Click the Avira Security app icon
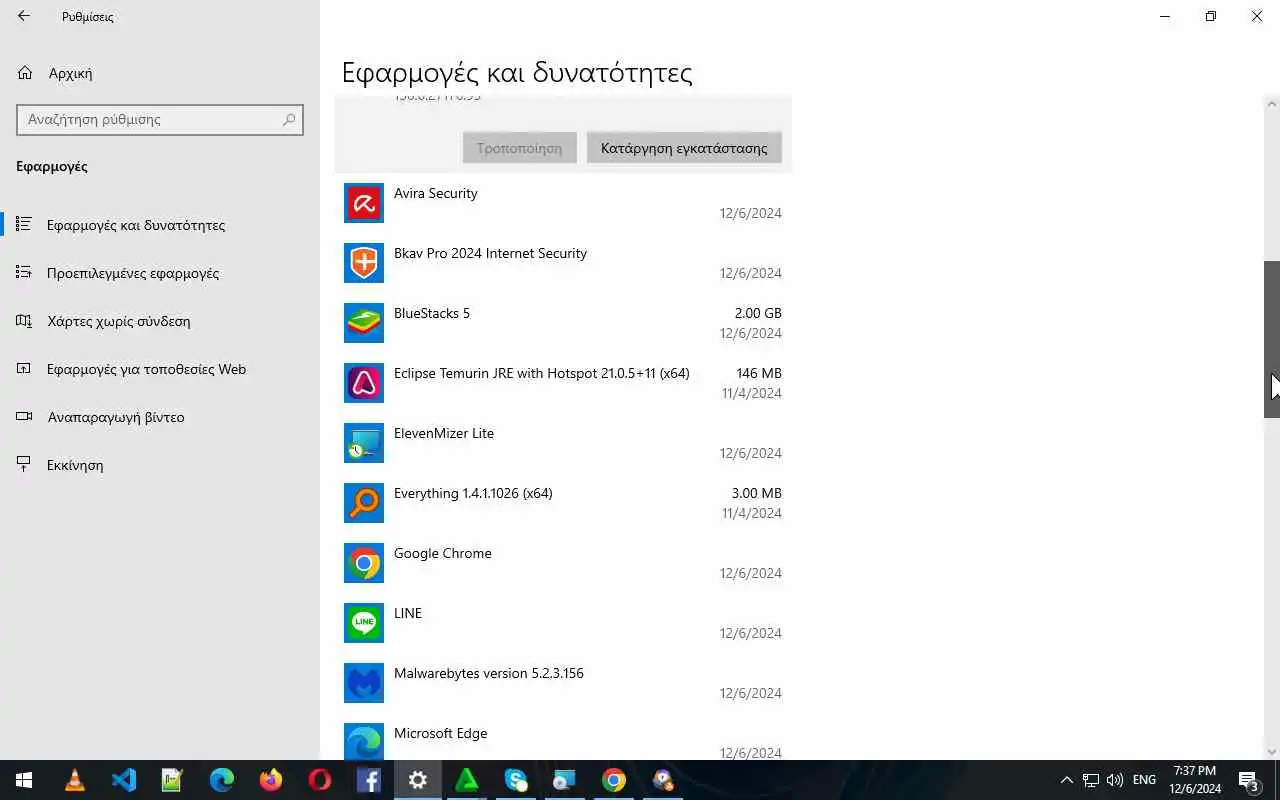The image size is (1280, 800). [x=364, y=203]
